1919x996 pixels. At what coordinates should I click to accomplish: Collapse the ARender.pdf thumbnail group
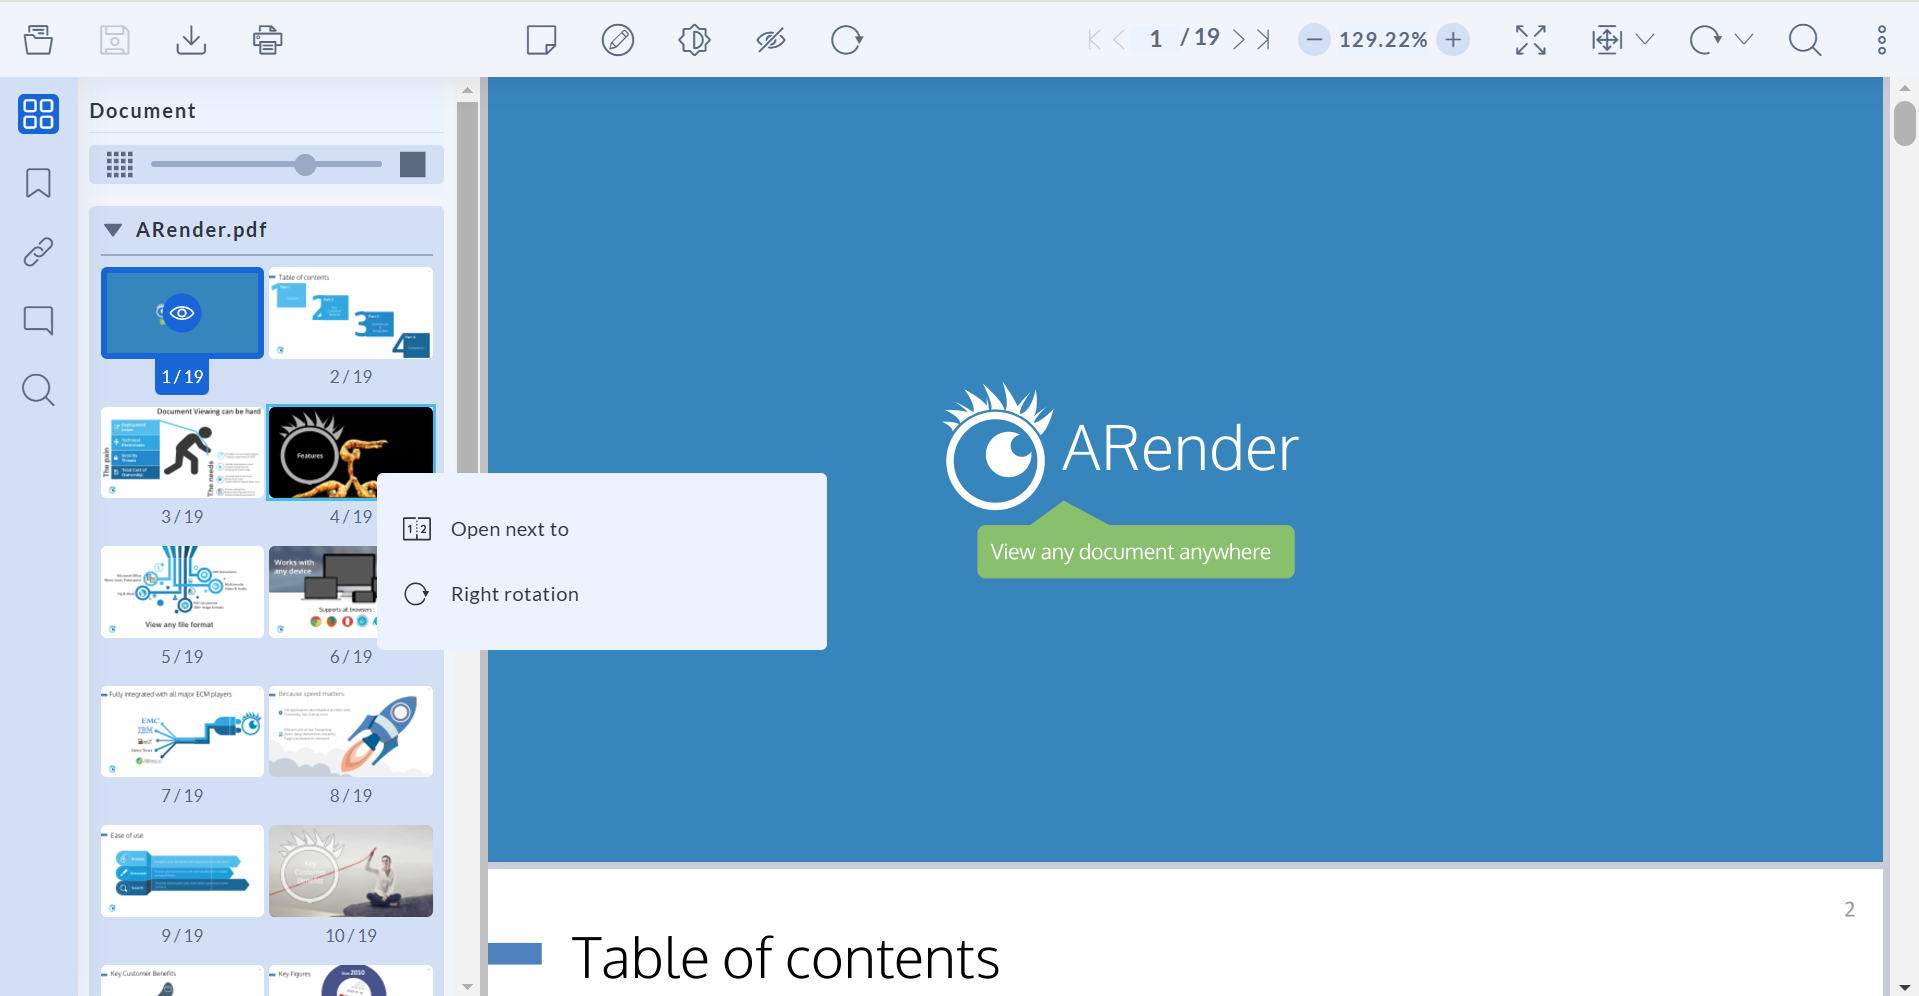pos(113,230)
